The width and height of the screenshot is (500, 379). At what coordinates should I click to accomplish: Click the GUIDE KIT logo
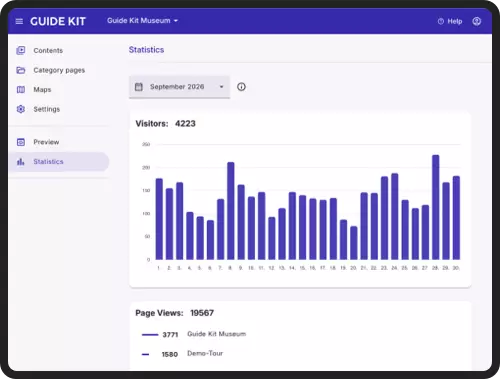[x=58, y=21]
